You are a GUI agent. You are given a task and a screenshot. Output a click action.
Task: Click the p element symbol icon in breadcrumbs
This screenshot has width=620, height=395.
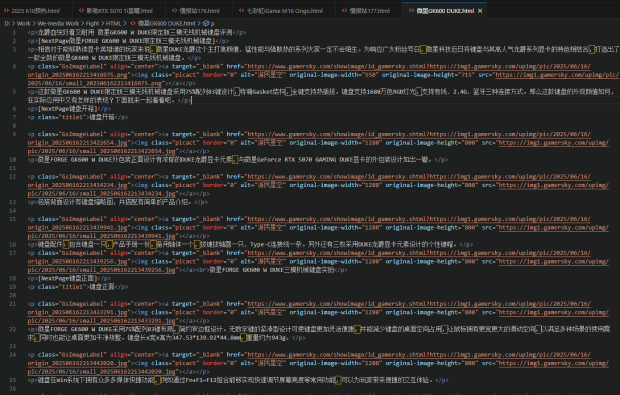click(206, 24)
